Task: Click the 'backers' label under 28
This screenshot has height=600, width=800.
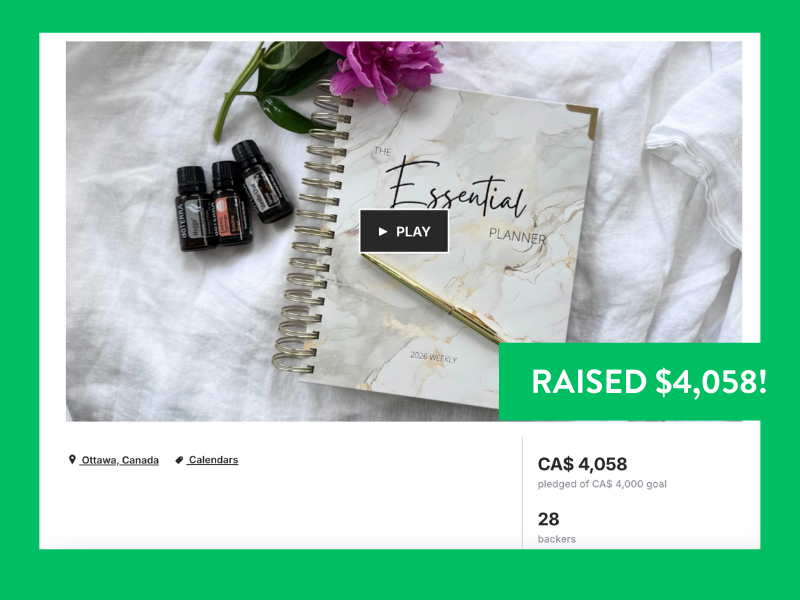Action: point(557,539)
